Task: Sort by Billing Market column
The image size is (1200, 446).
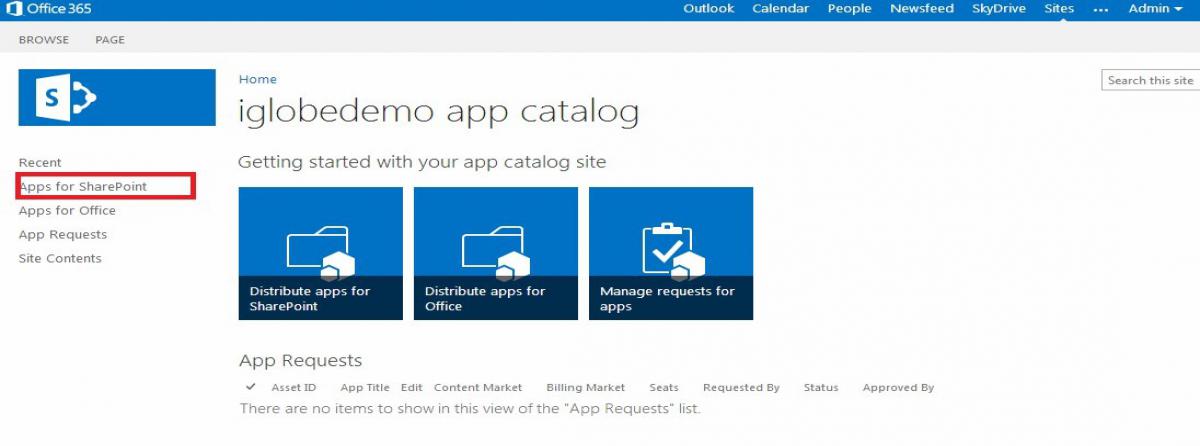Action: (586, 387)
